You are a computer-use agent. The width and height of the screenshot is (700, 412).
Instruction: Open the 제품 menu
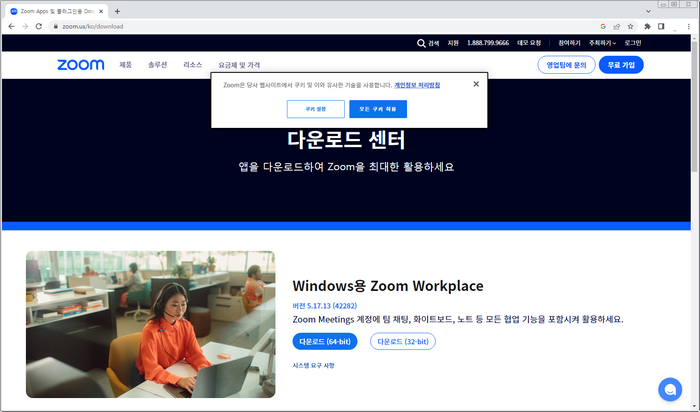(x=125, y=65)
